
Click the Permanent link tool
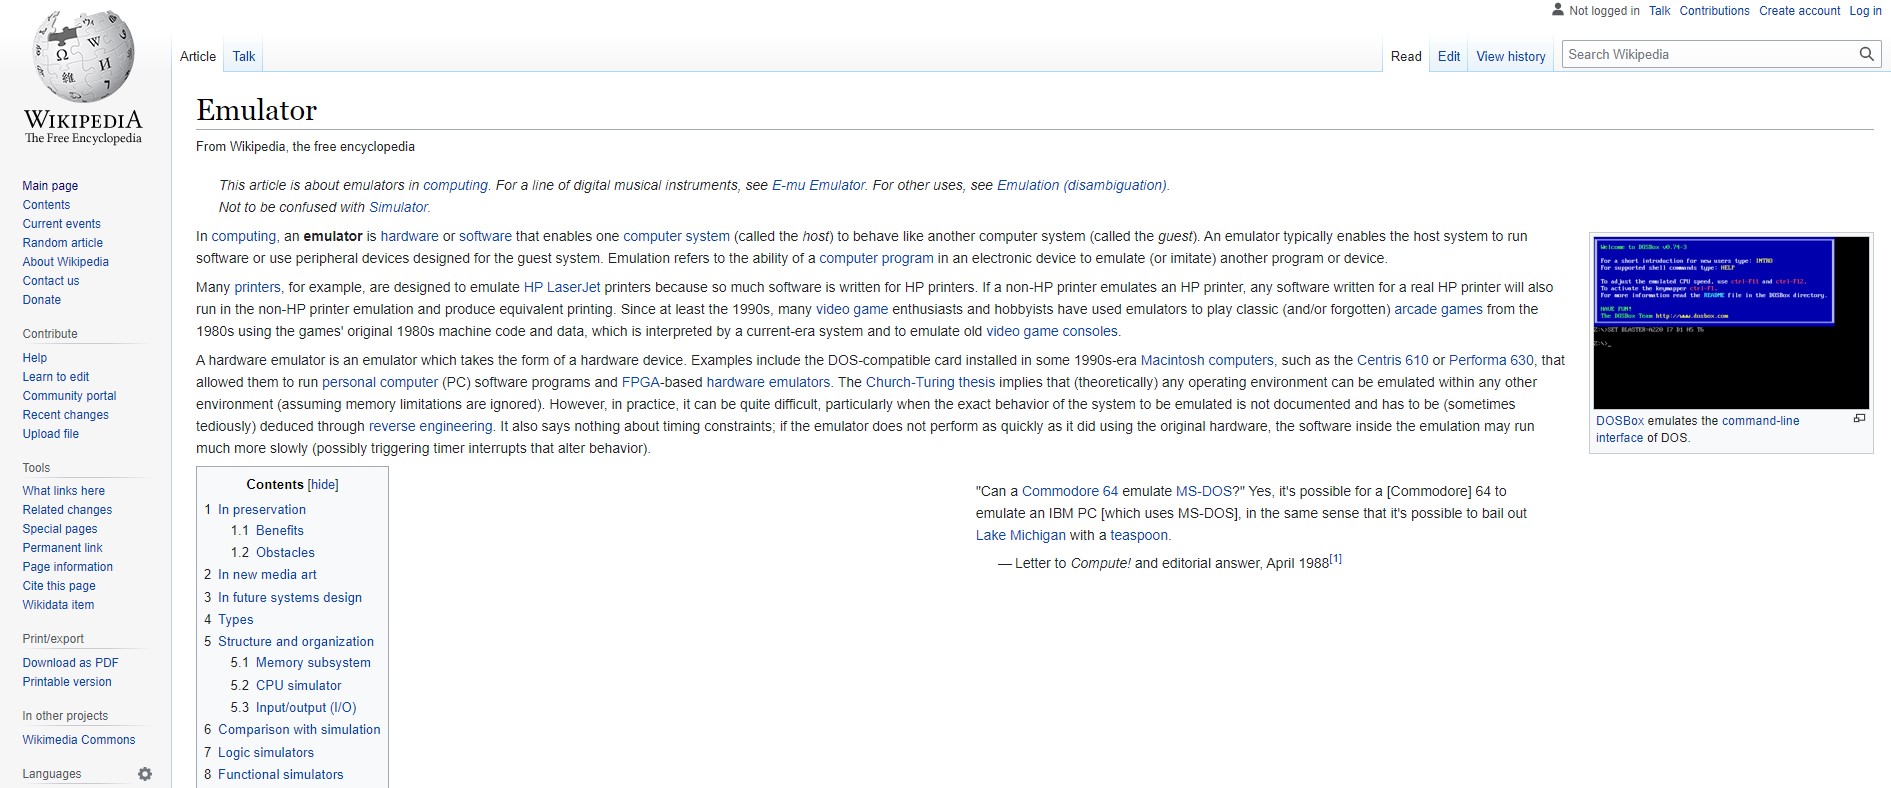(x=63, y=548)
